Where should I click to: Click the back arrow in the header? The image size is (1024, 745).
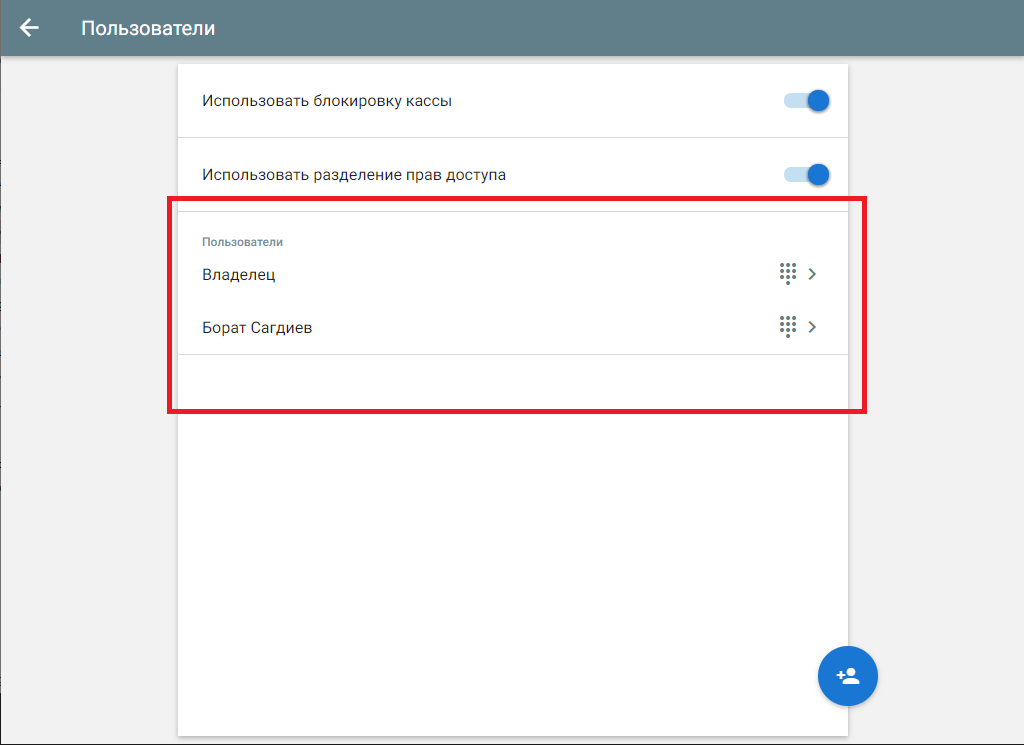30,28
